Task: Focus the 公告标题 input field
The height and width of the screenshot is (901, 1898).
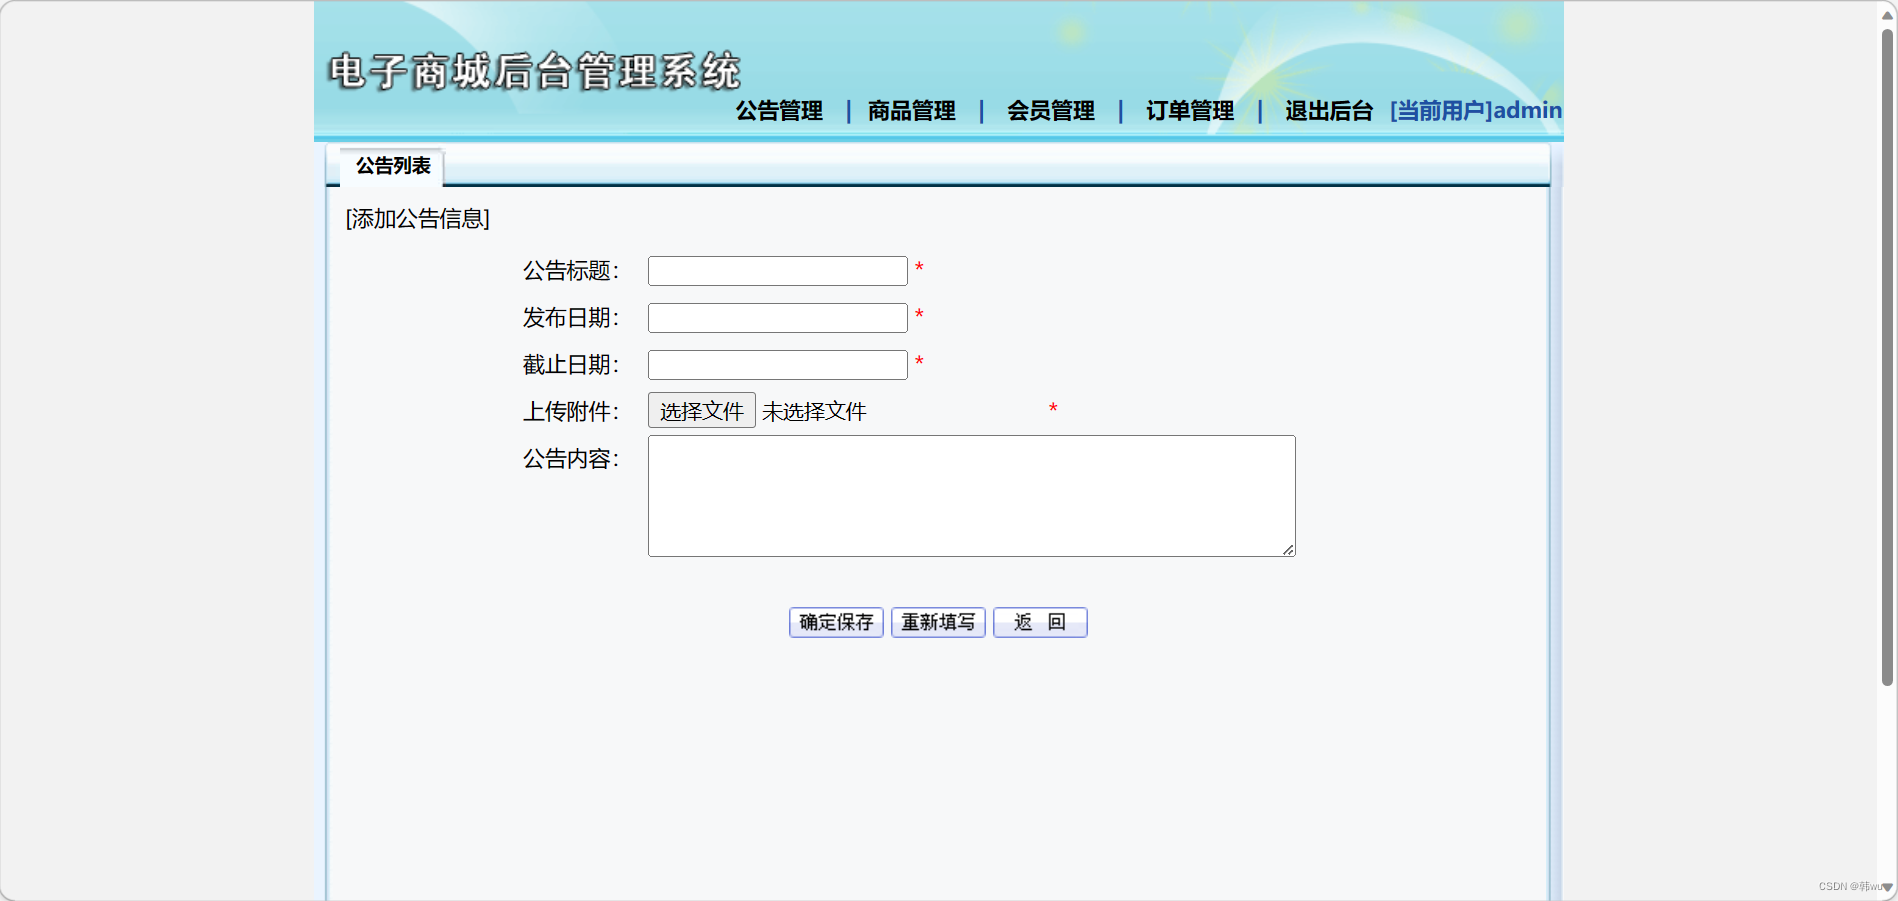Action: 777,271
